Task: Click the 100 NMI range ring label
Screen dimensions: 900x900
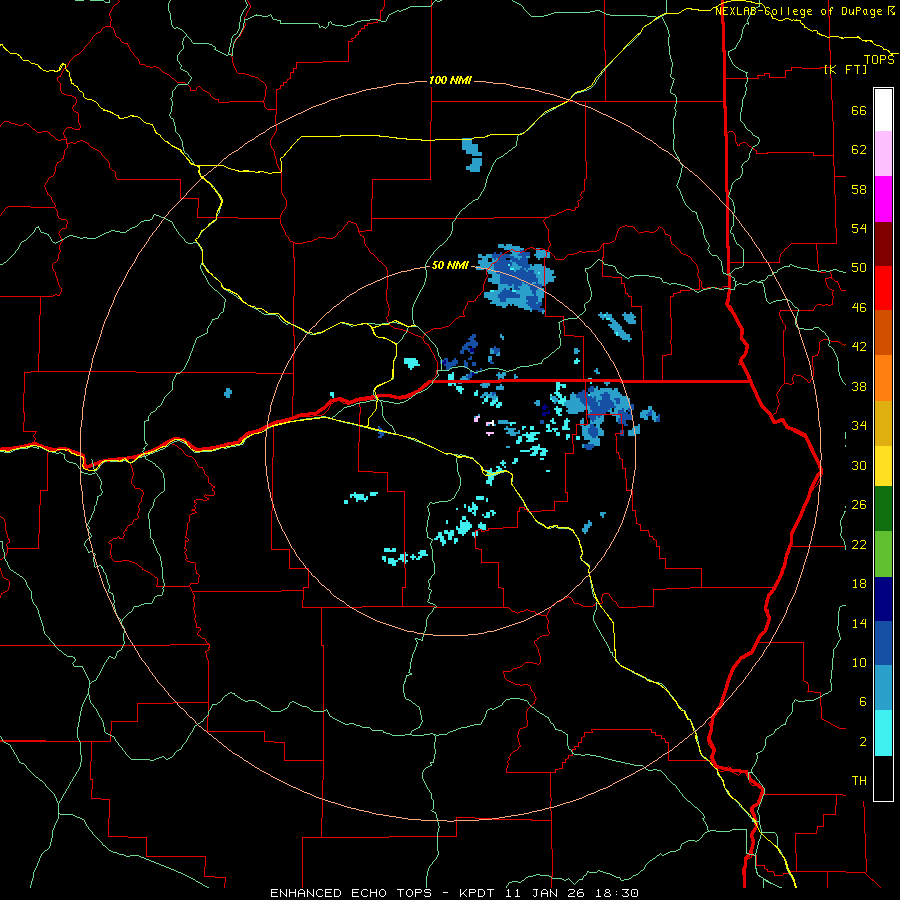Action: pyautogui.click(x=451, y=80)
